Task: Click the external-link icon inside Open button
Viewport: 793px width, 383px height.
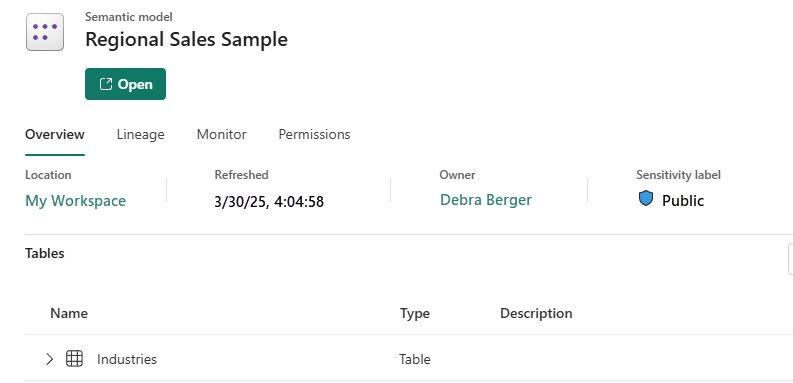Action: [x=106, y=84]
